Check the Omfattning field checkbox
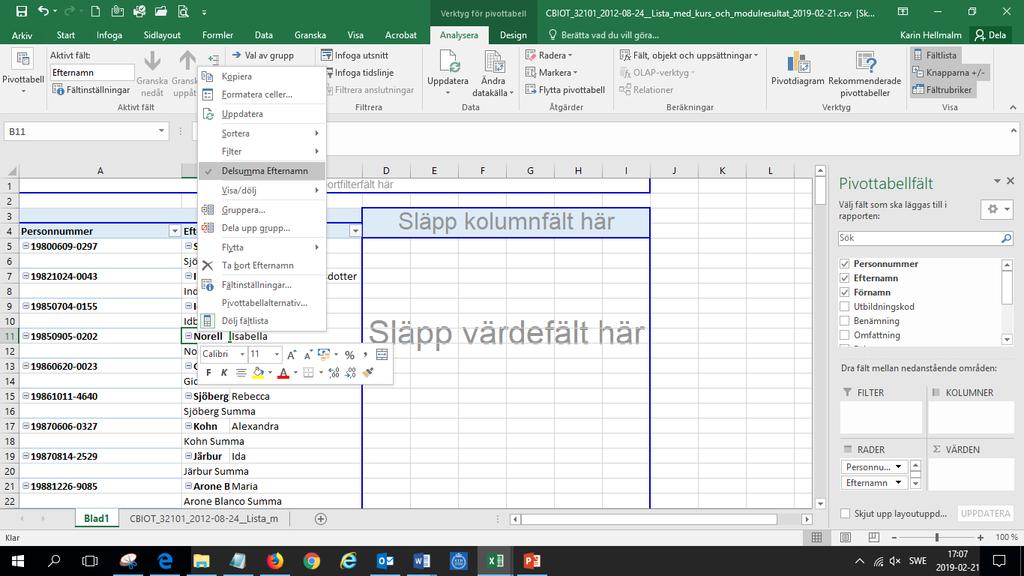The height and width of the screenshot is (576, 1024). click(x=844, y=335)
